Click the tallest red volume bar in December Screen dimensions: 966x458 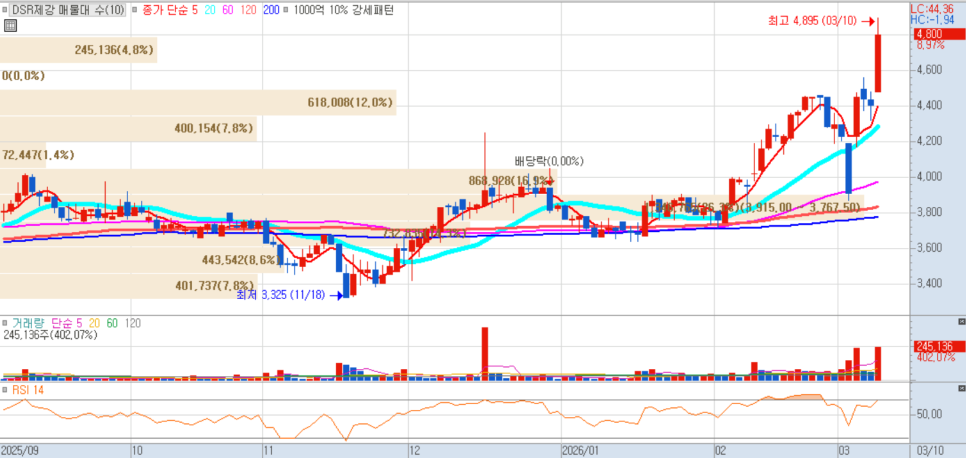(x=485, y=353)
